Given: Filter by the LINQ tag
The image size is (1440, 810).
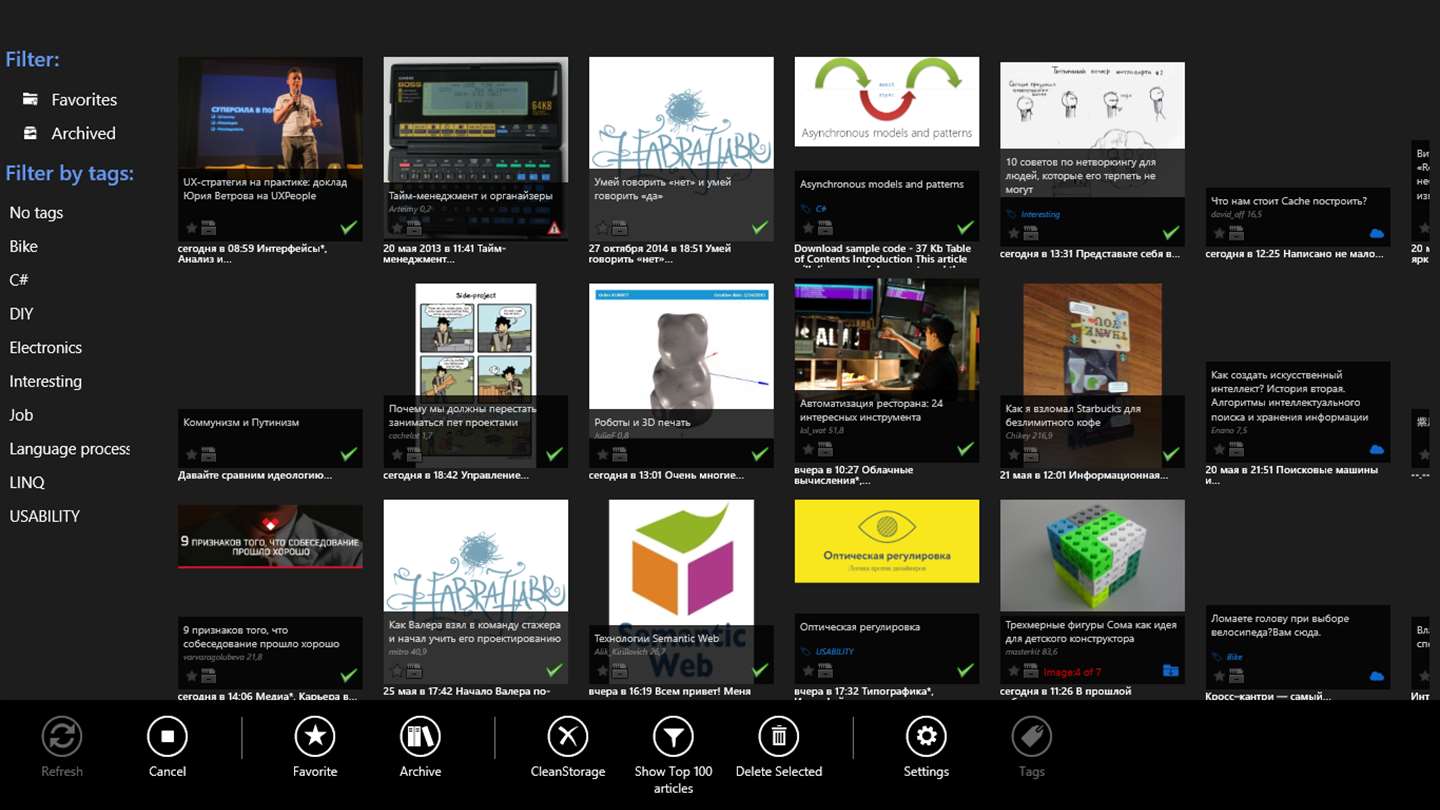Looking at the screenshot, I should (x=27, y=482).
